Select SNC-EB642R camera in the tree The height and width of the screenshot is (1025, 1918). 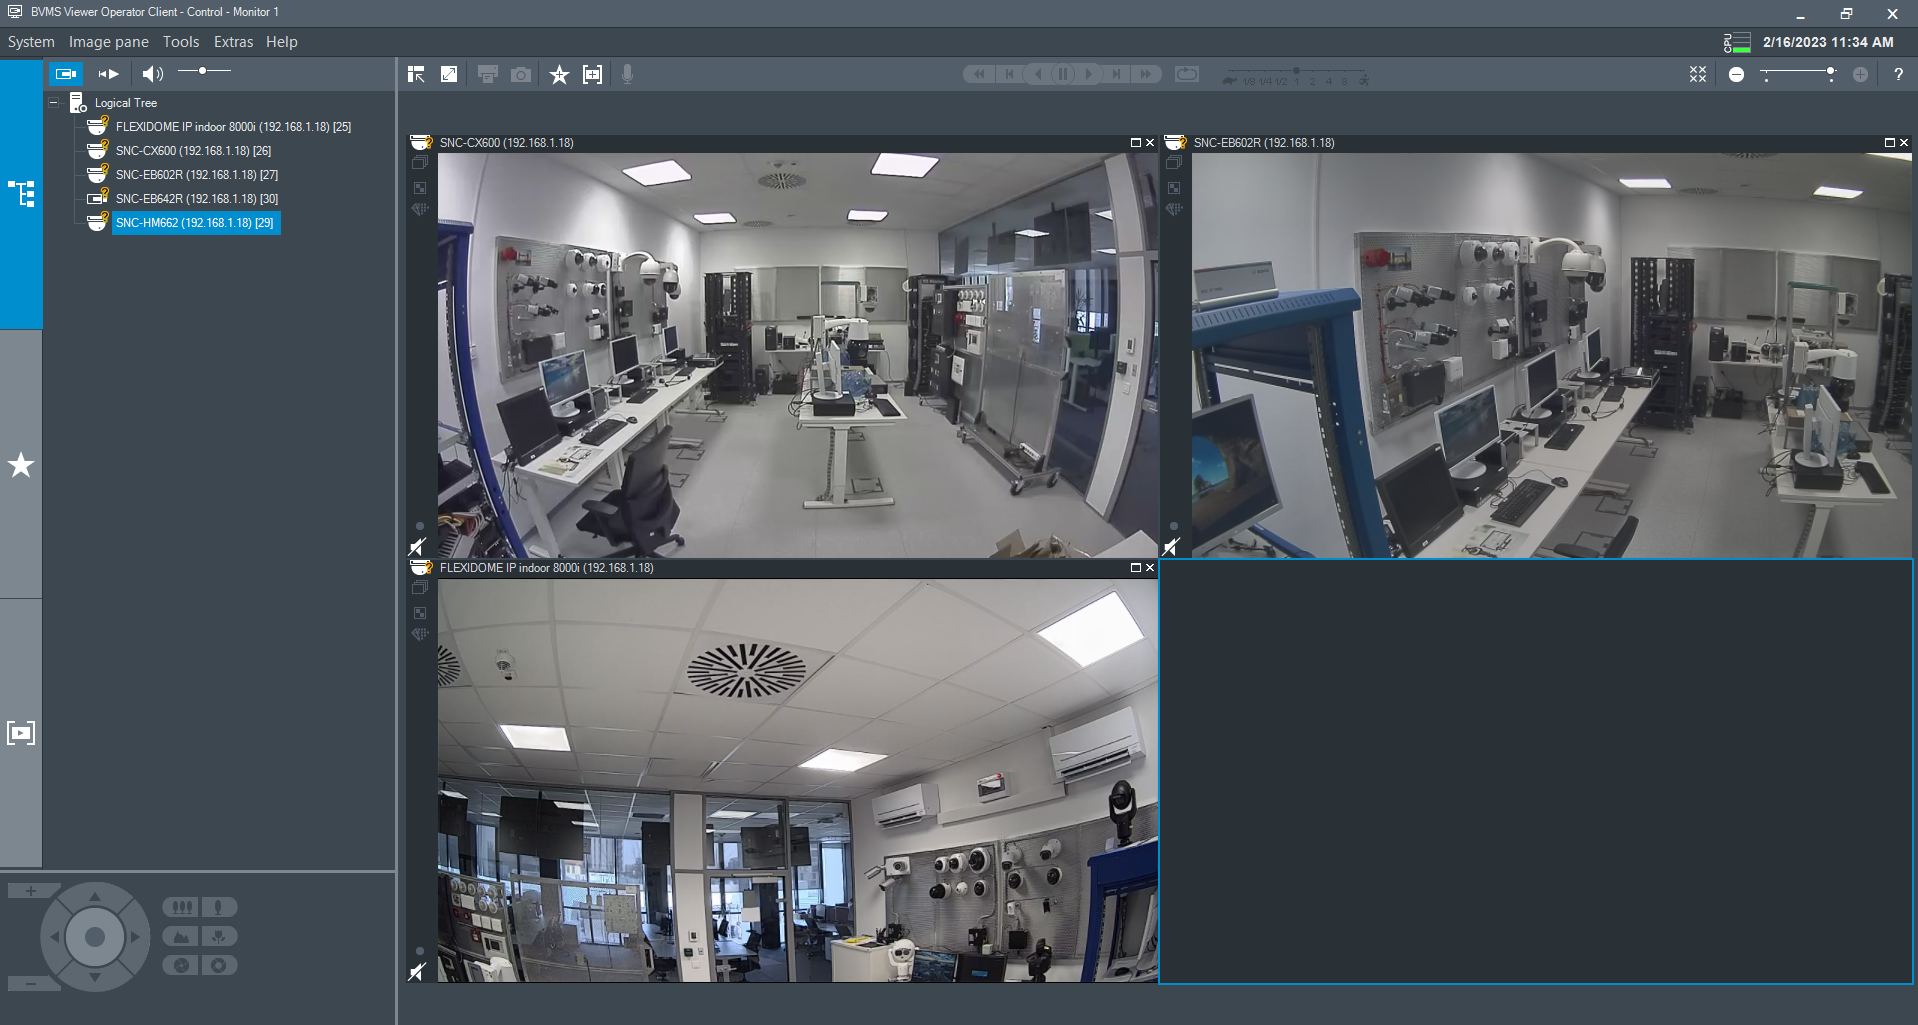point(196,199)
